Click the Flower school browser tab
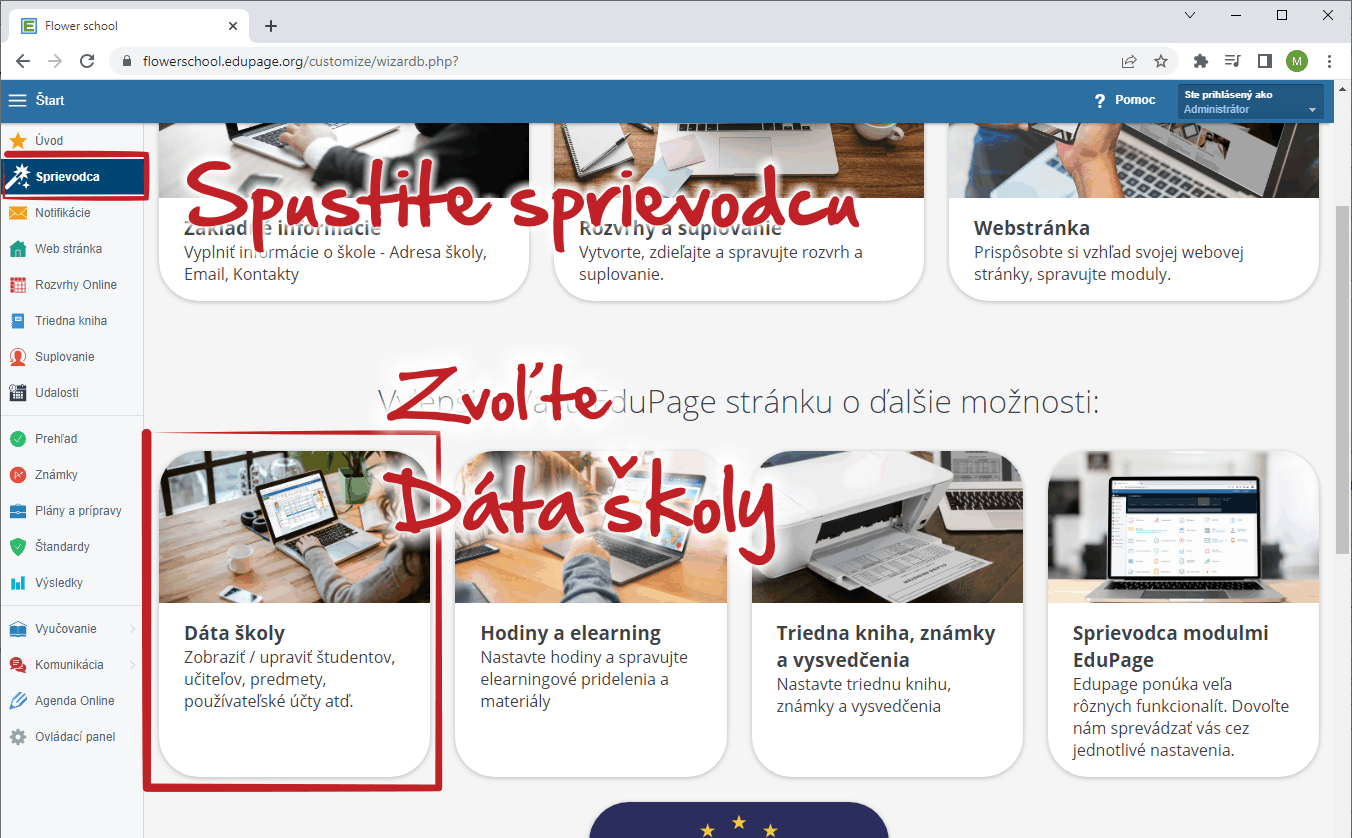Viewport: 1352px width, 838px height. 130,26
